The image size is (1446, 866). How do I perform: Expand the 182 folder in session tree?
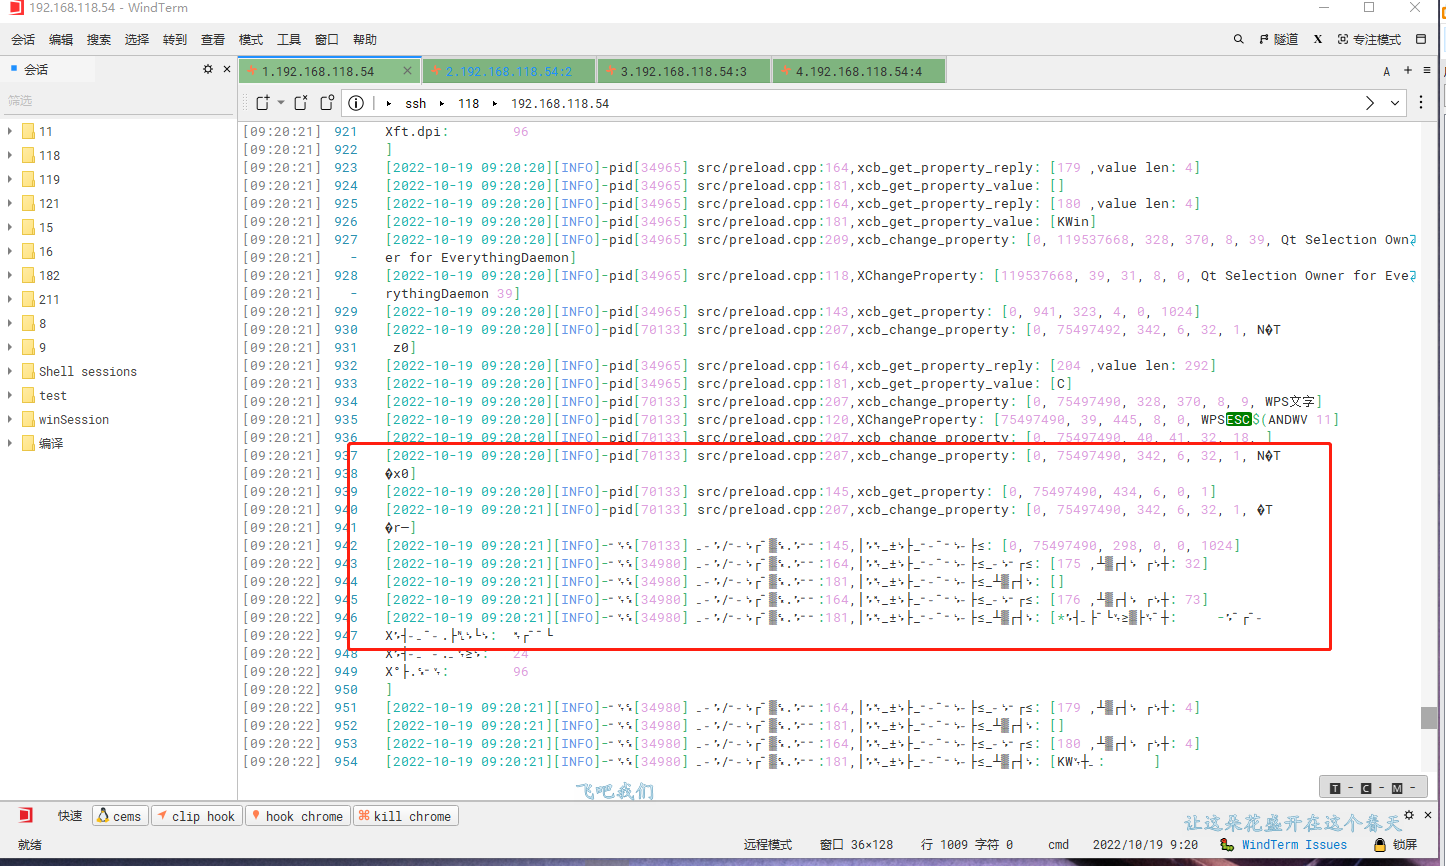[x=10, y=275]
